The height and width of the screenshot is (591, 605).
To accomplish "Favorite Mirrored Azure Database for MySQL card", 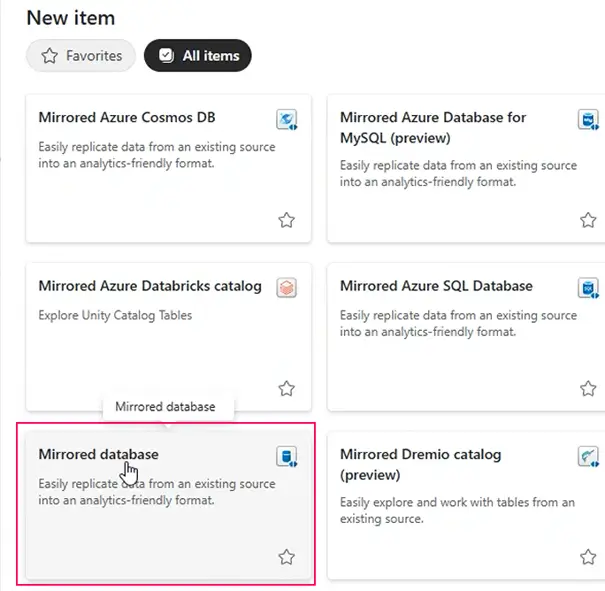I will pyautogui.click(x=588, y=220).
